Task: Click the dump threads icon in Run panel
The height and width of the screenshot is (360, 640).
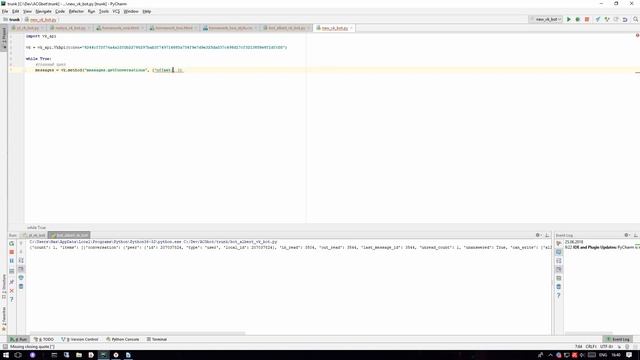Action: [11, 270]
